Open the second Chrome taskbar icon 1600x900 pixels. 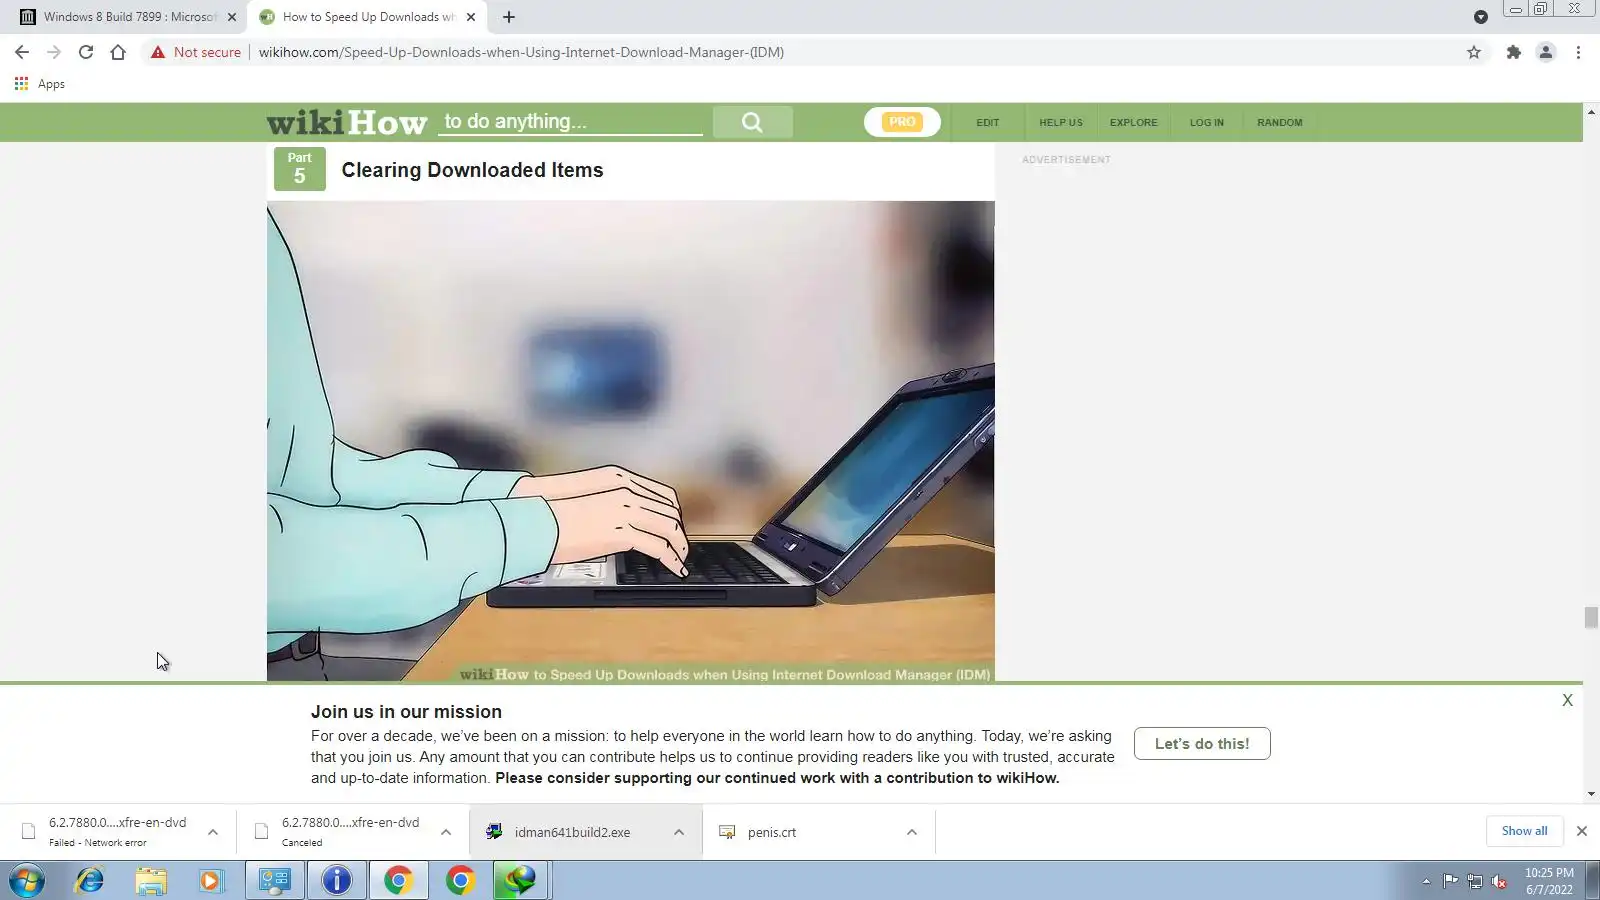click(x=461, y=881)
